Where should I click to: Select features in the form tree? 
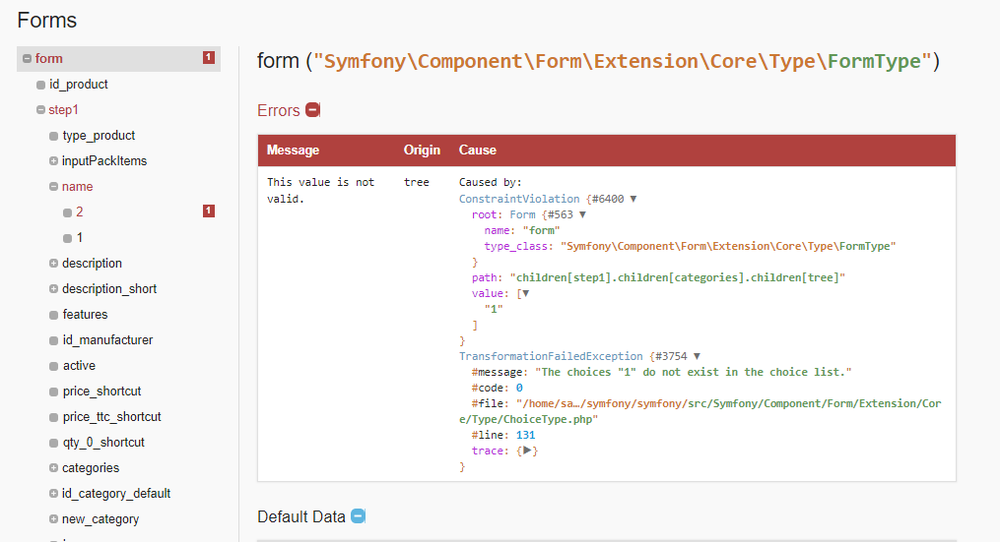click(85, 314)
